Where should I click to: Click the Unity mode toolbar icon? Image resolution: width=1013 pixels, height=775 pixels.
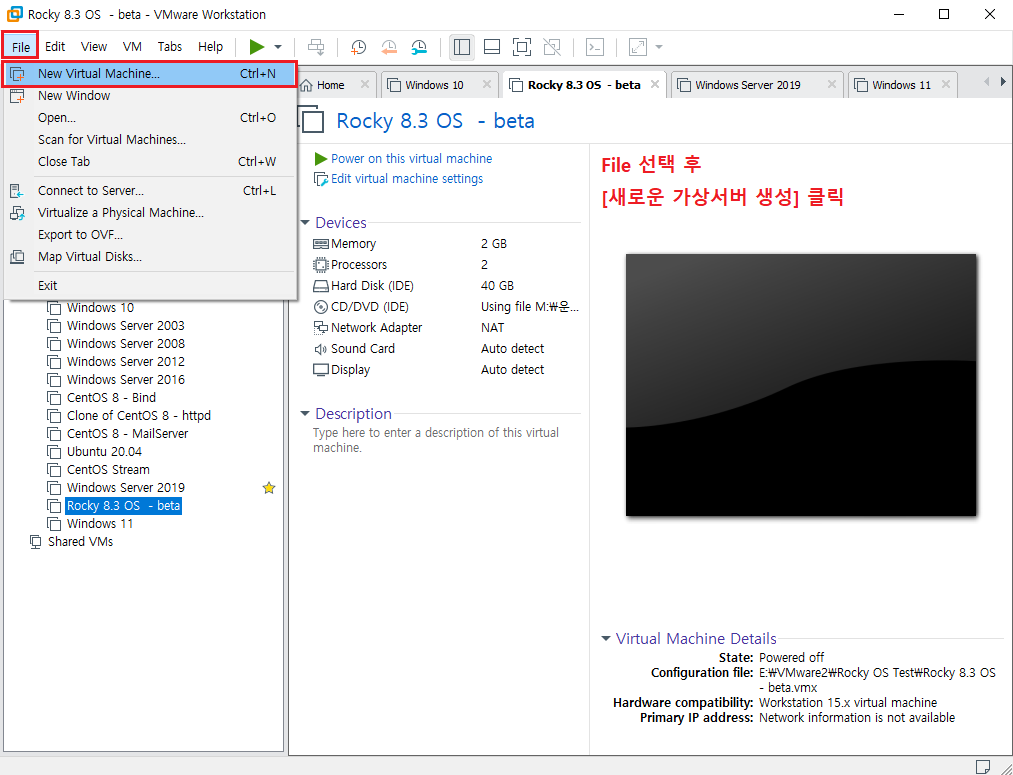point(552,46)
